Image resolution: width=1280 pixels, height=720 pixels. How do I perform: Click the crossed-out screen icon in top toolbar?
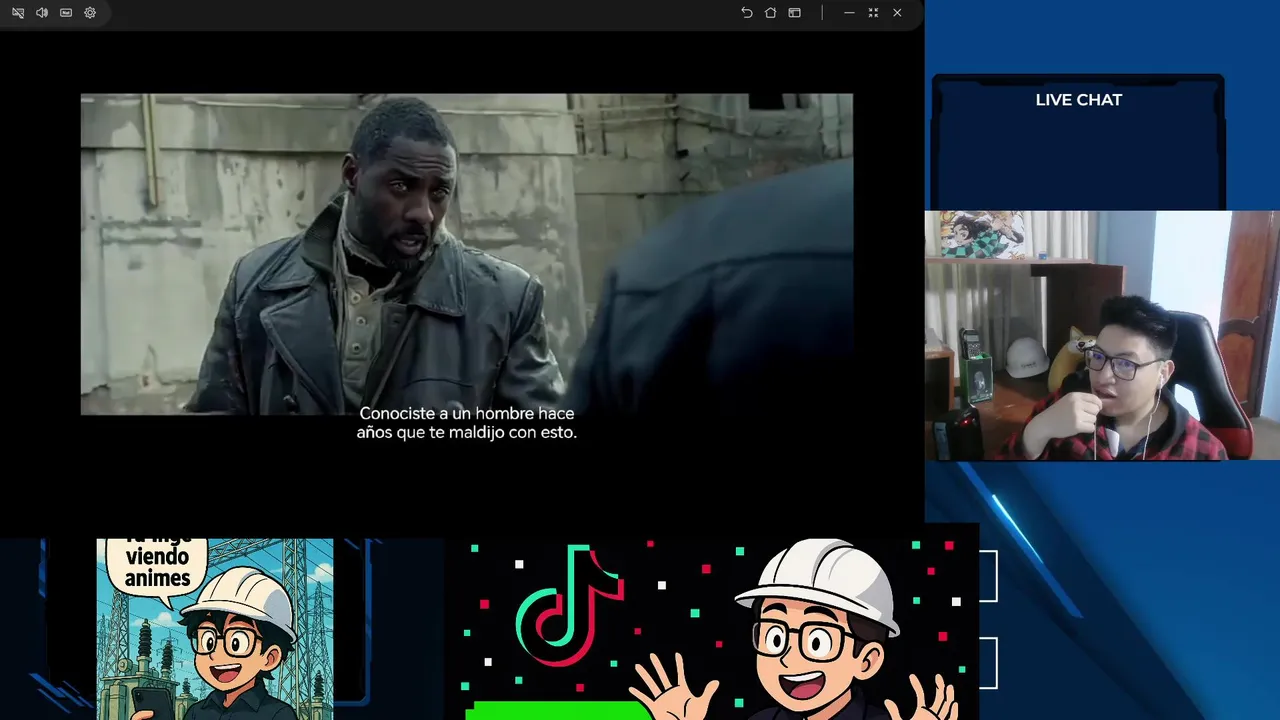(x=18, y=13)
